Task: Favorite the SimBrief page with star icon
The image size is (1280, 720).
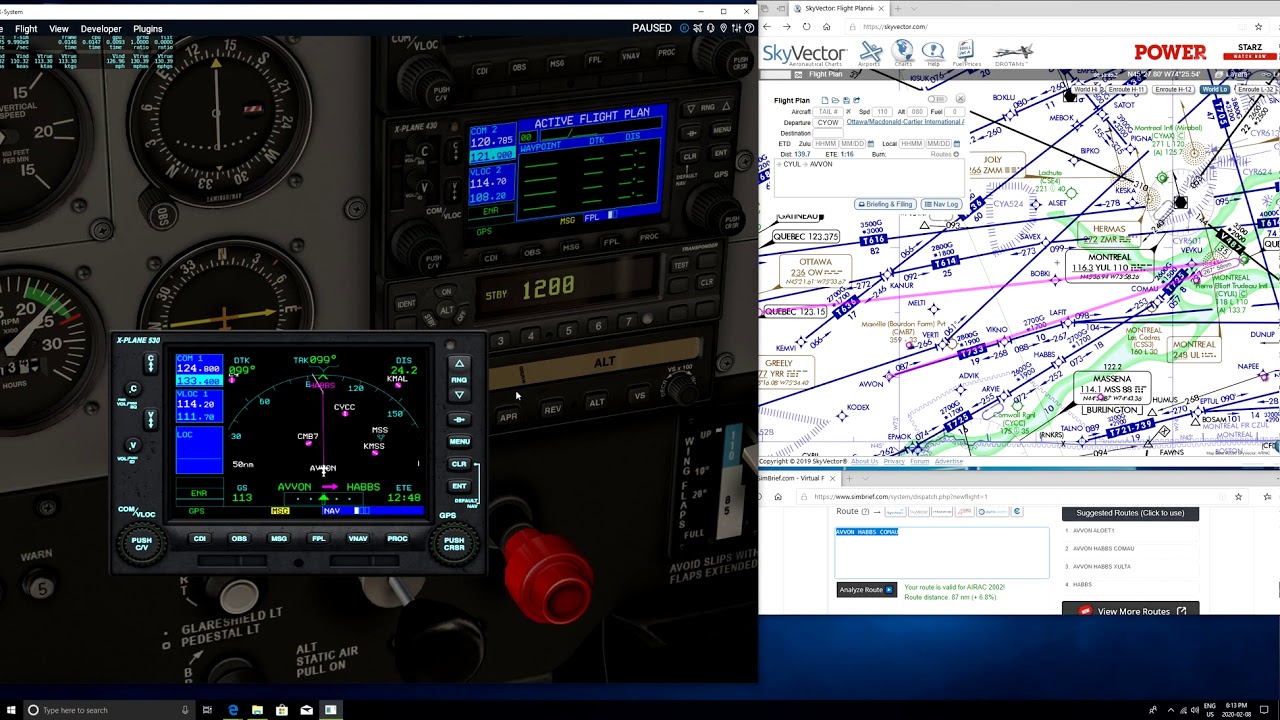Action: 1238,496
